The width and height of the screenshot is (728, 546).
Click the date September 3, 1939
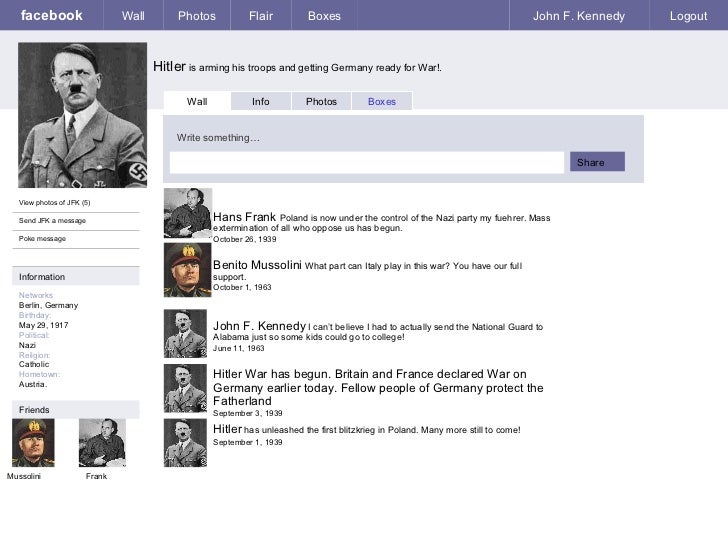(247, 413)
